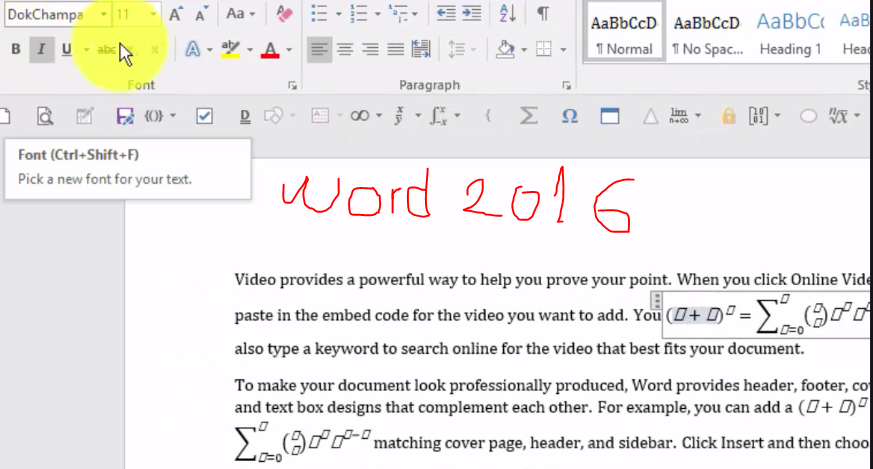
Task: Click the matrix [10 01] icon
Action: (758, 116)
